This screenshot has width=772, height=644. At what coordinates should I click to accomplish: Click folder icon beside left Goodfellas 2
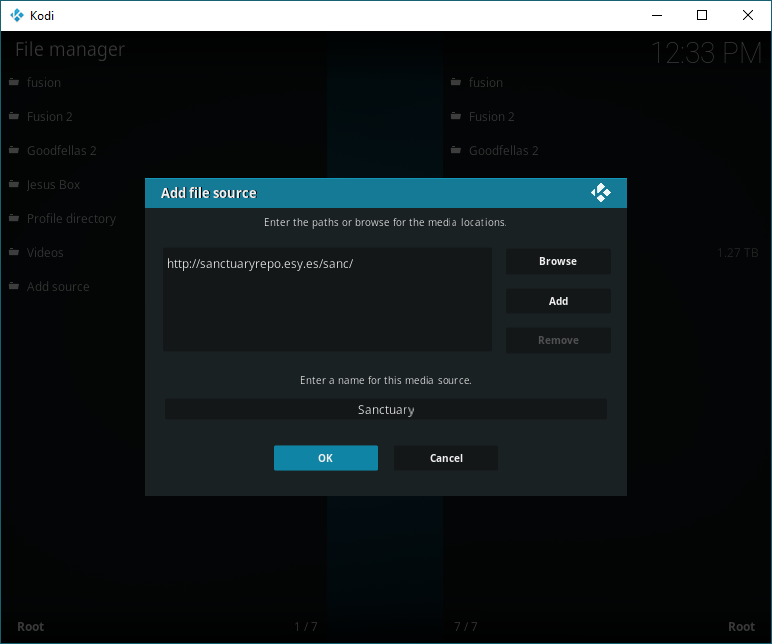(x=14, y=150)
